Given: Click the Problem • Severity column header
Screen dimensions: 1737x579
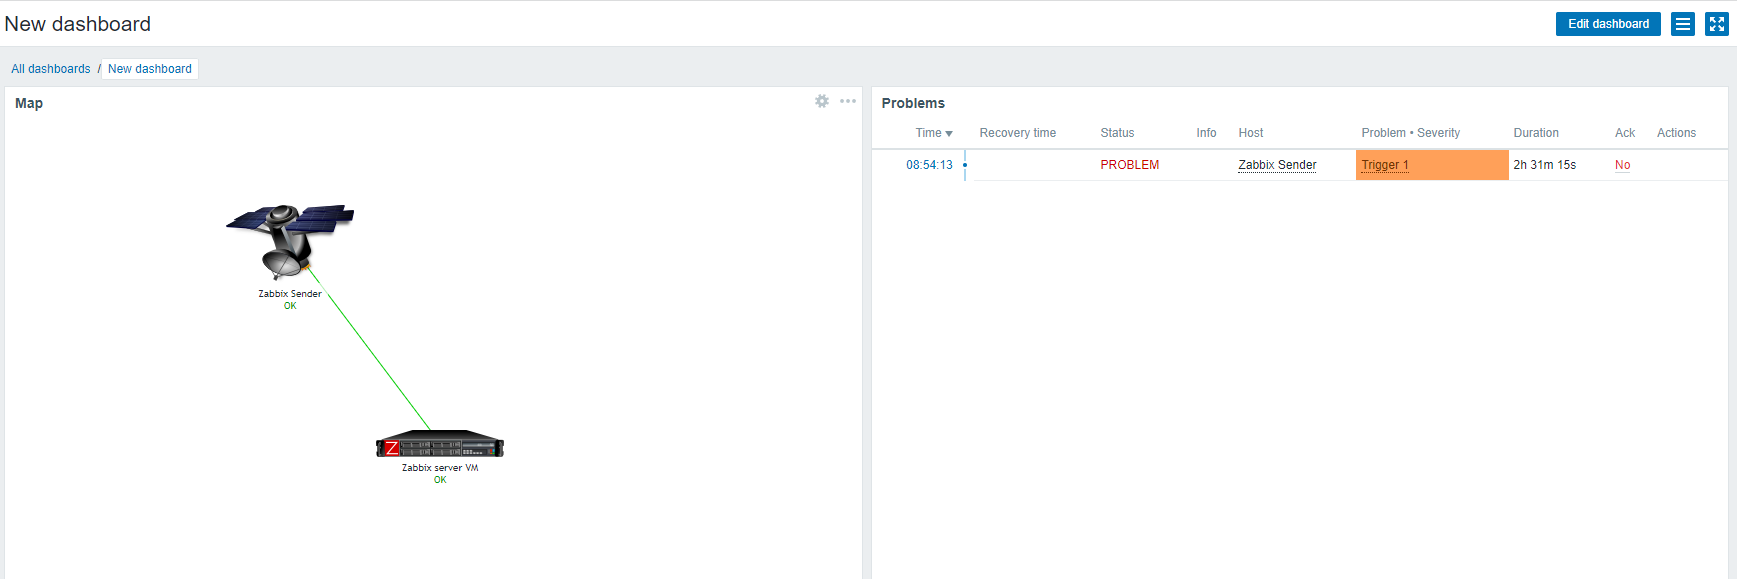Looking at the screenshot, I should coord(1410,133).
